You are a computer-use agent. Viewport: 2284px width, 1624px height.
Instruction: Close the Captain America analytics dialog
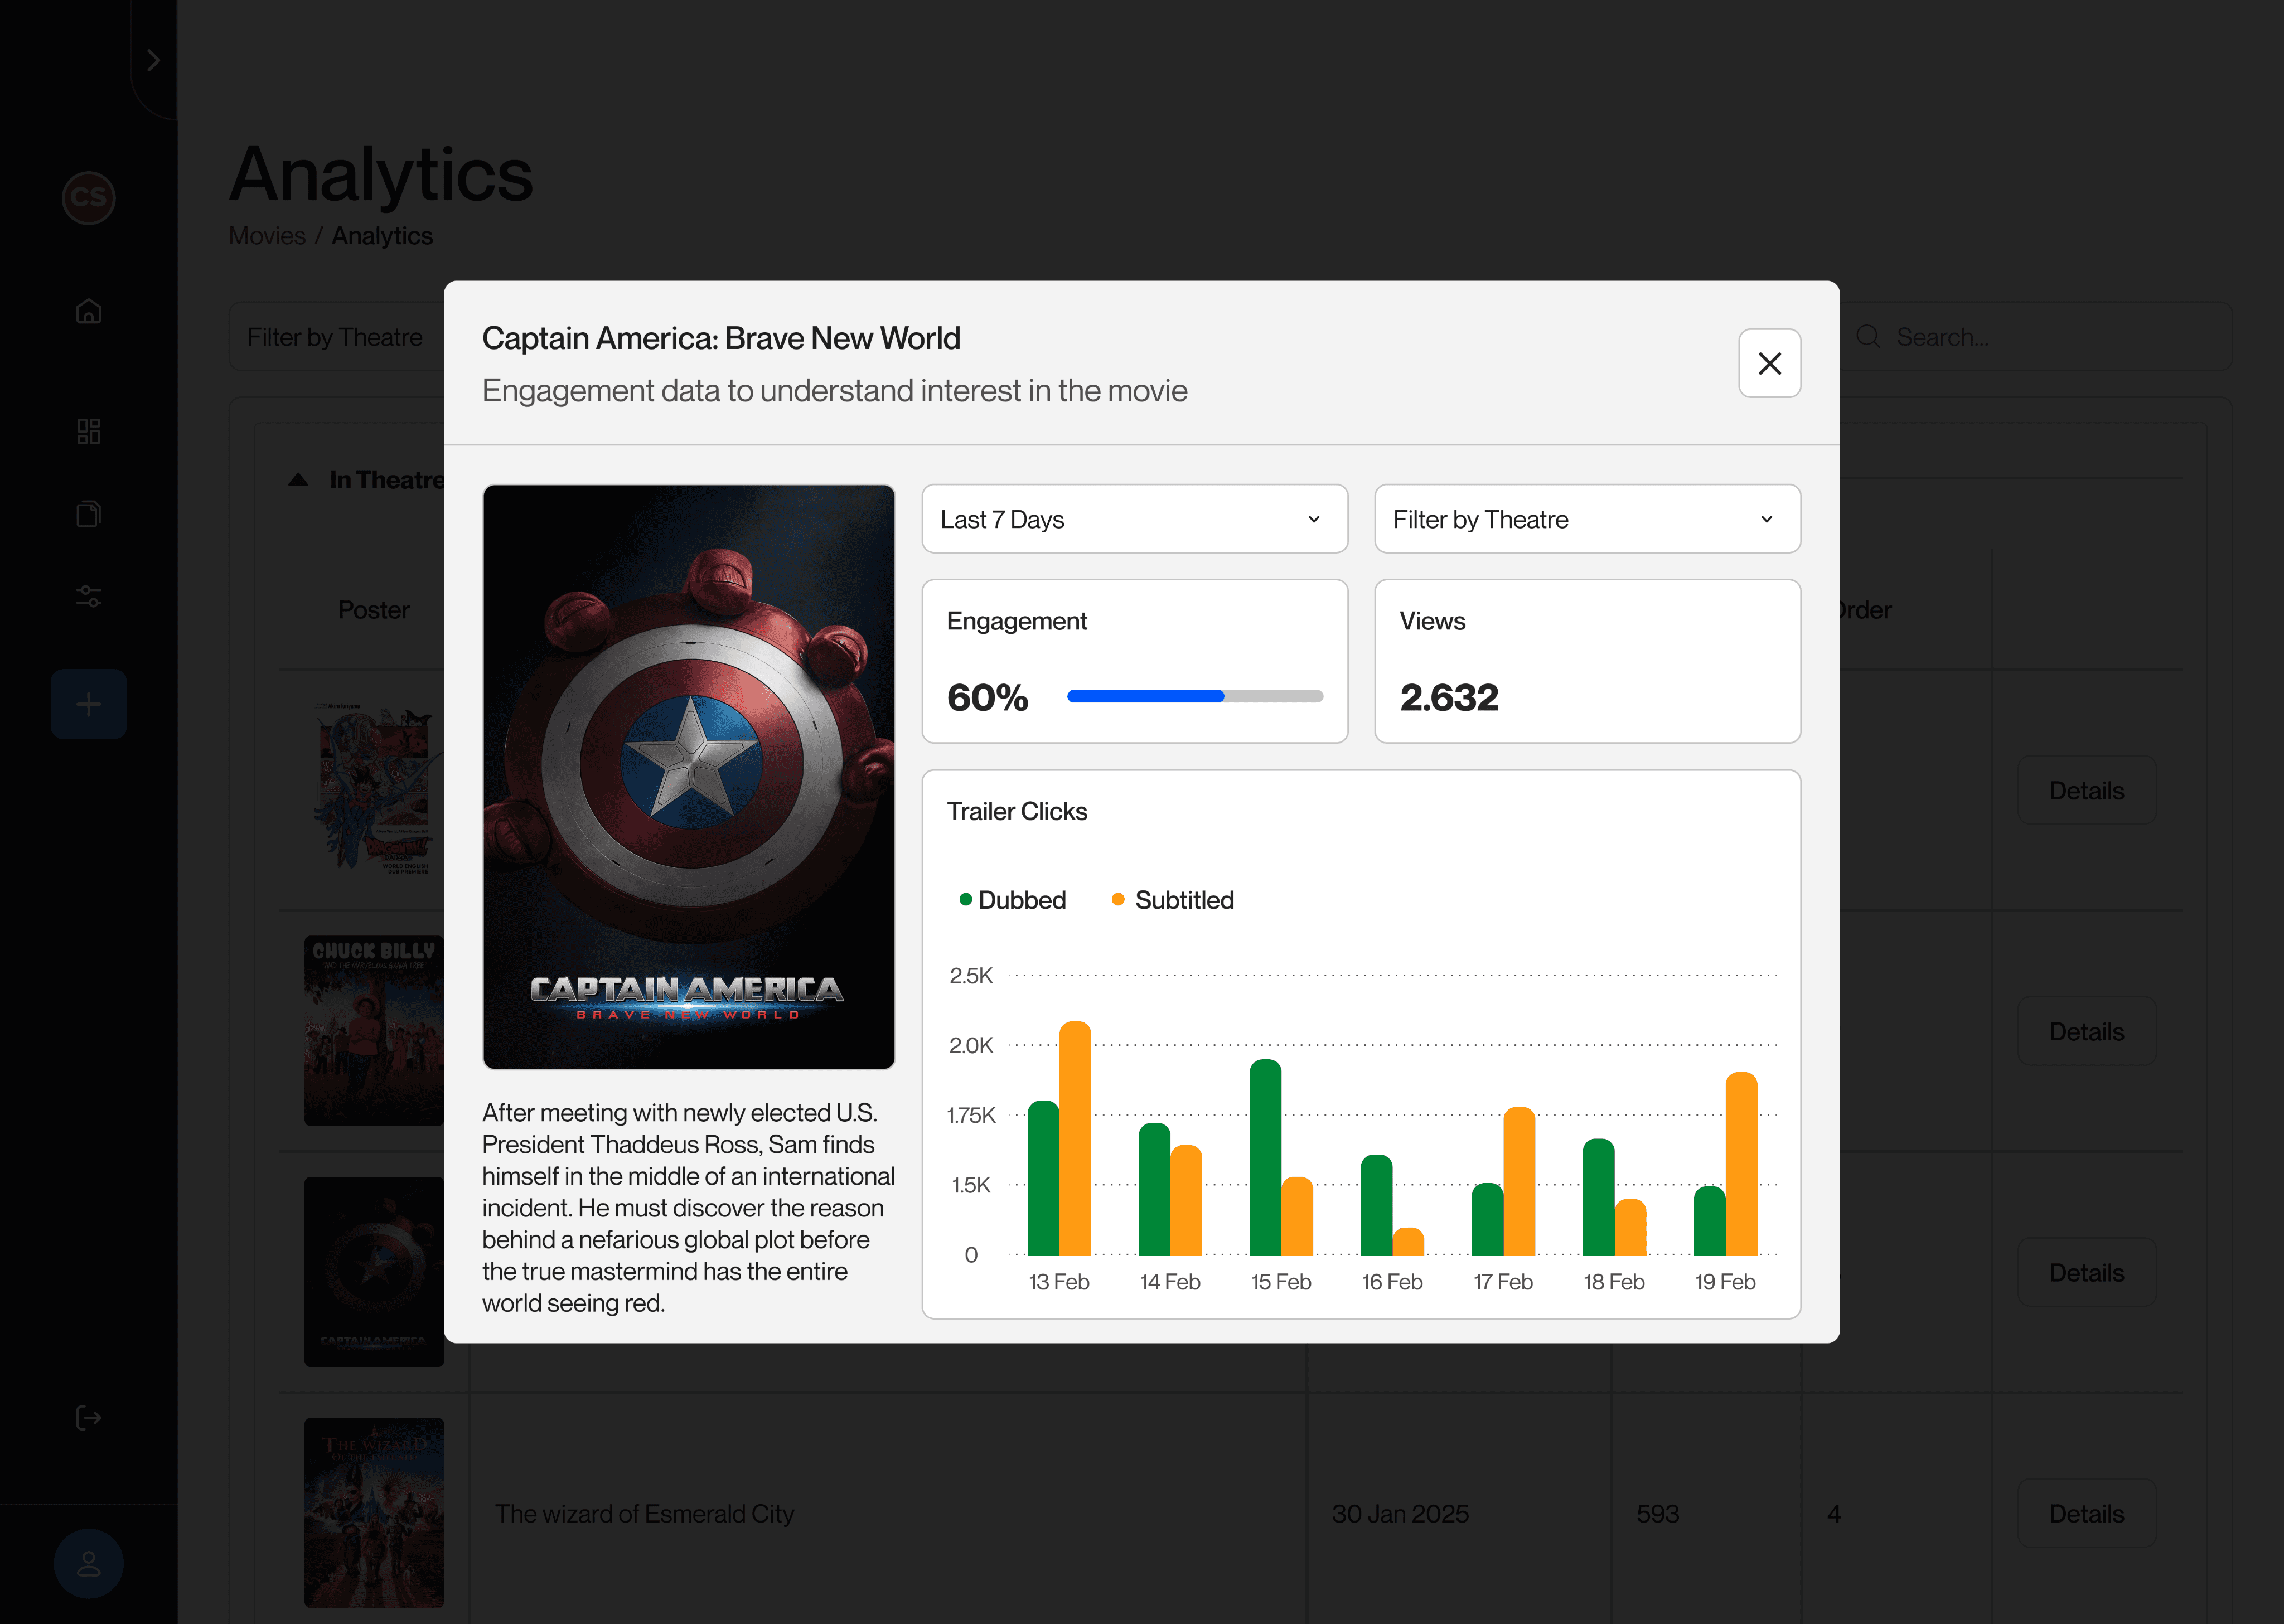click(1769, 363)
